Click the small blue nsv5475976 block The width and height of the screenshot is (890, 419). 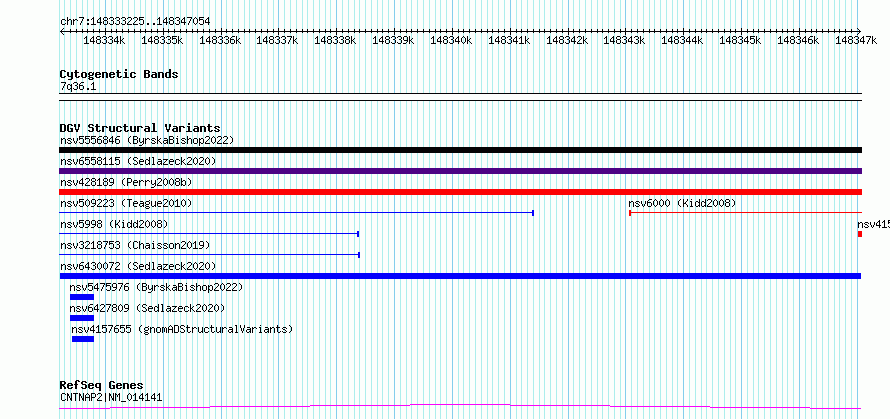tap(82, 297)
